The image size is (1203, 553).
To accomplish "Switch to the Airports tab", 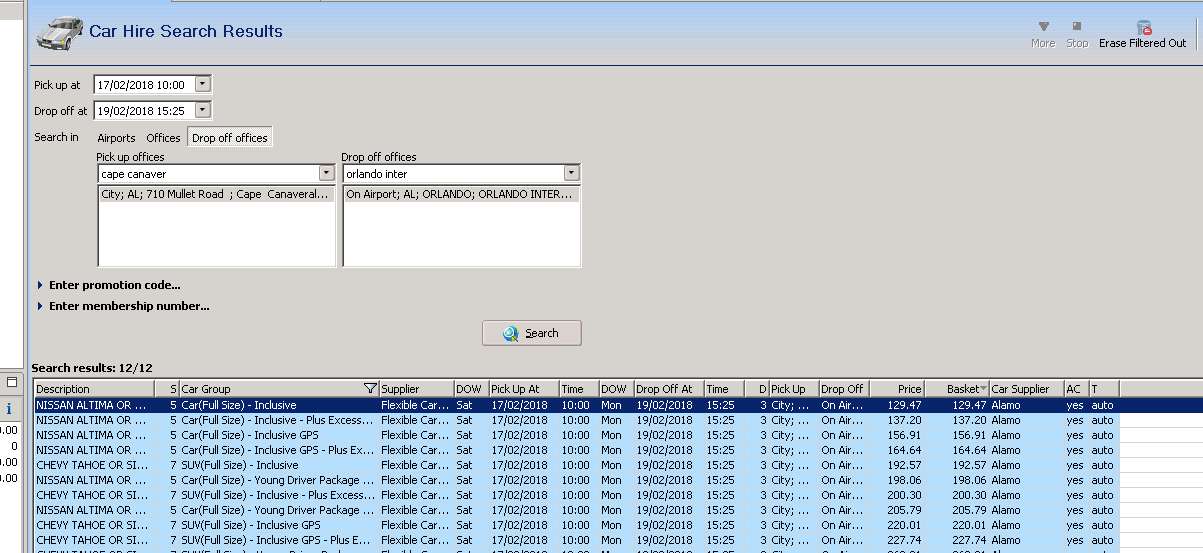I will tap(116, 138).
